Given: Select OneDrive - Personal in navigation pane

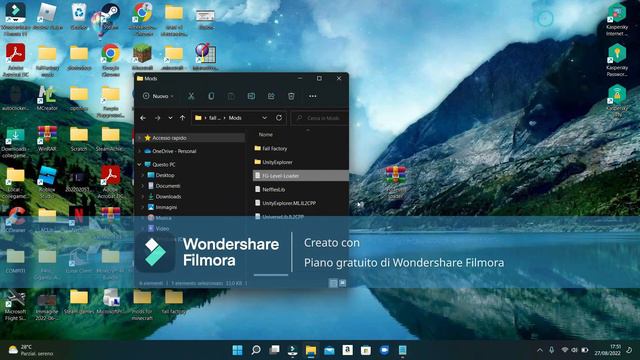Looking at the screenshot, I should pos(174,151).
